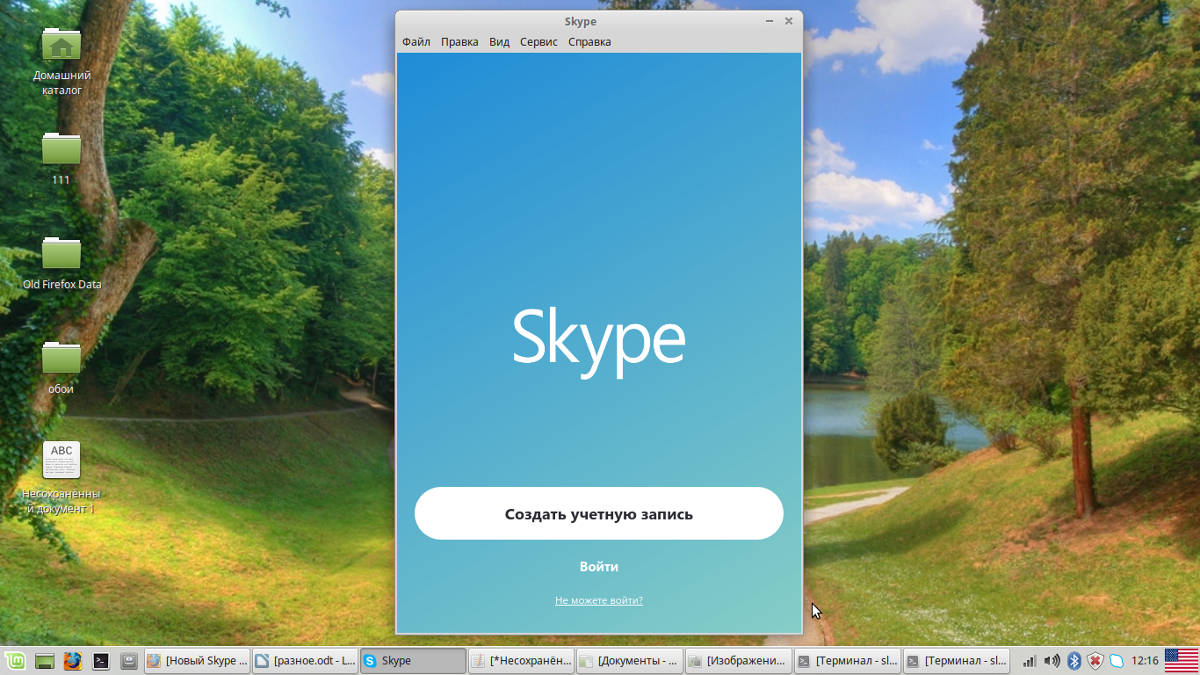The width and height of the screenshot is (1200, 675).
Task: Click the Войти sign-in button
Action: pyautogui.click(x=599, y=566)
